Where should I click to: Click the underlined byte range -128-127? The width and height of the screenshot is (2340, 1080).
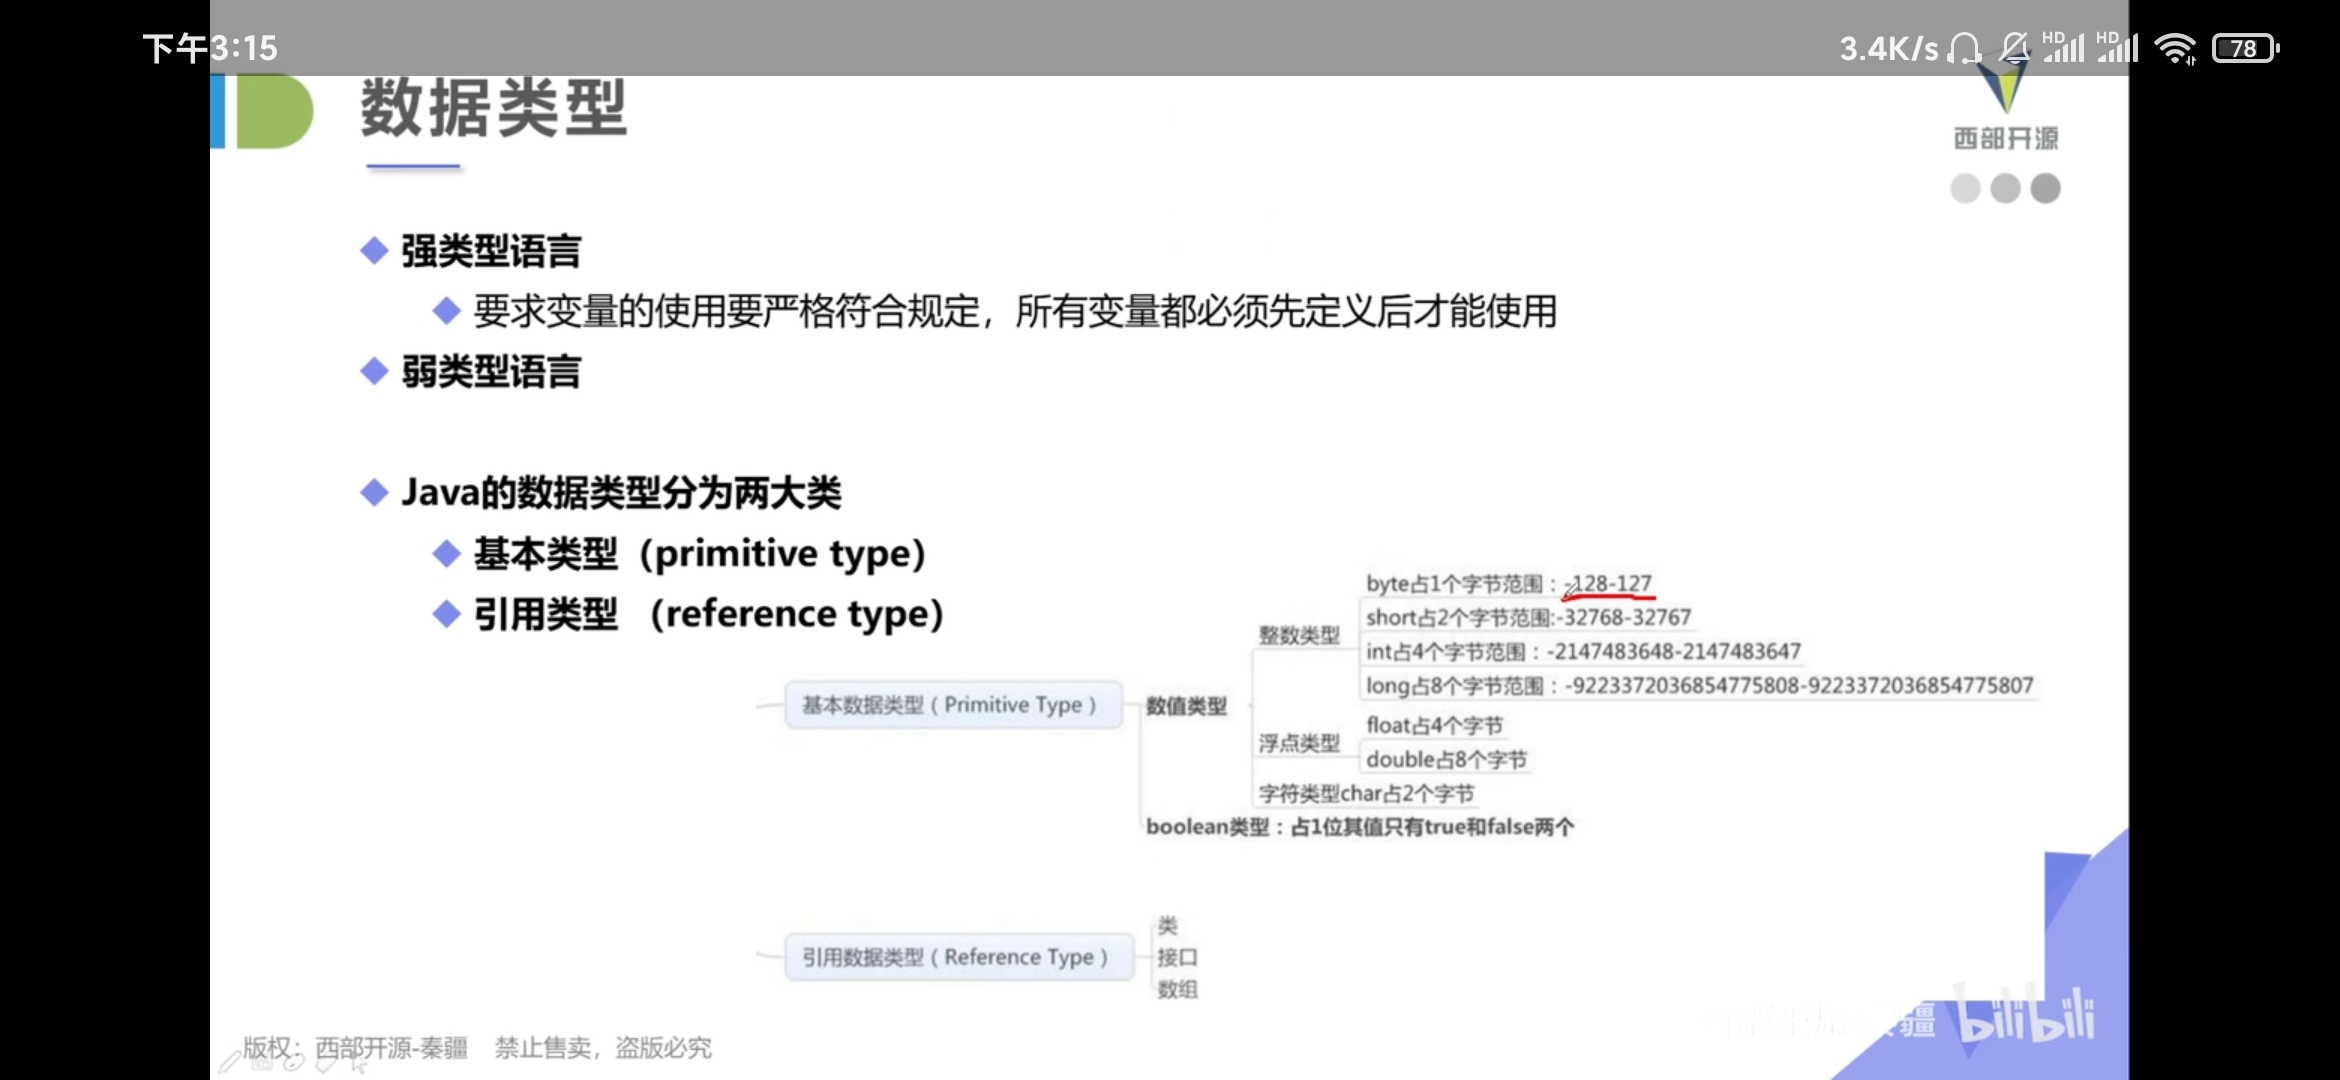[x=1610, y=584]
